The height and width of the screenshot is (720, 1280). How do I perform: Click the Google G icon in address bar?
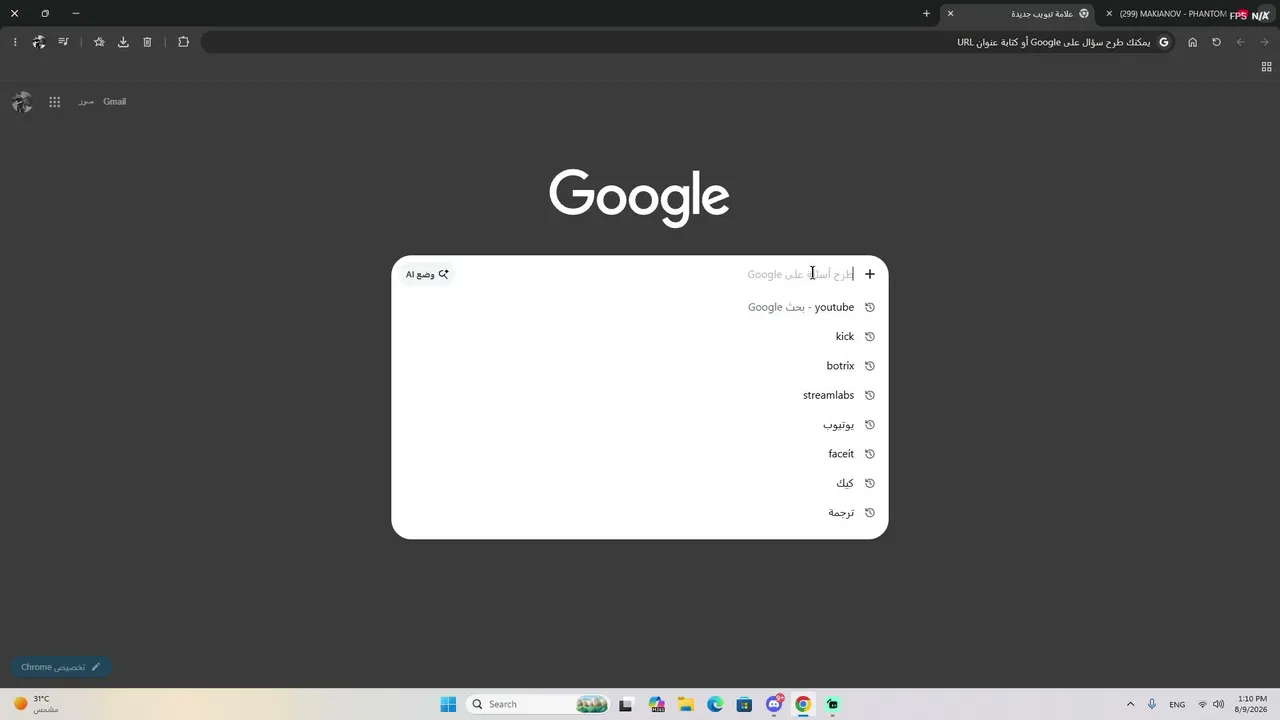point(1164,42)
